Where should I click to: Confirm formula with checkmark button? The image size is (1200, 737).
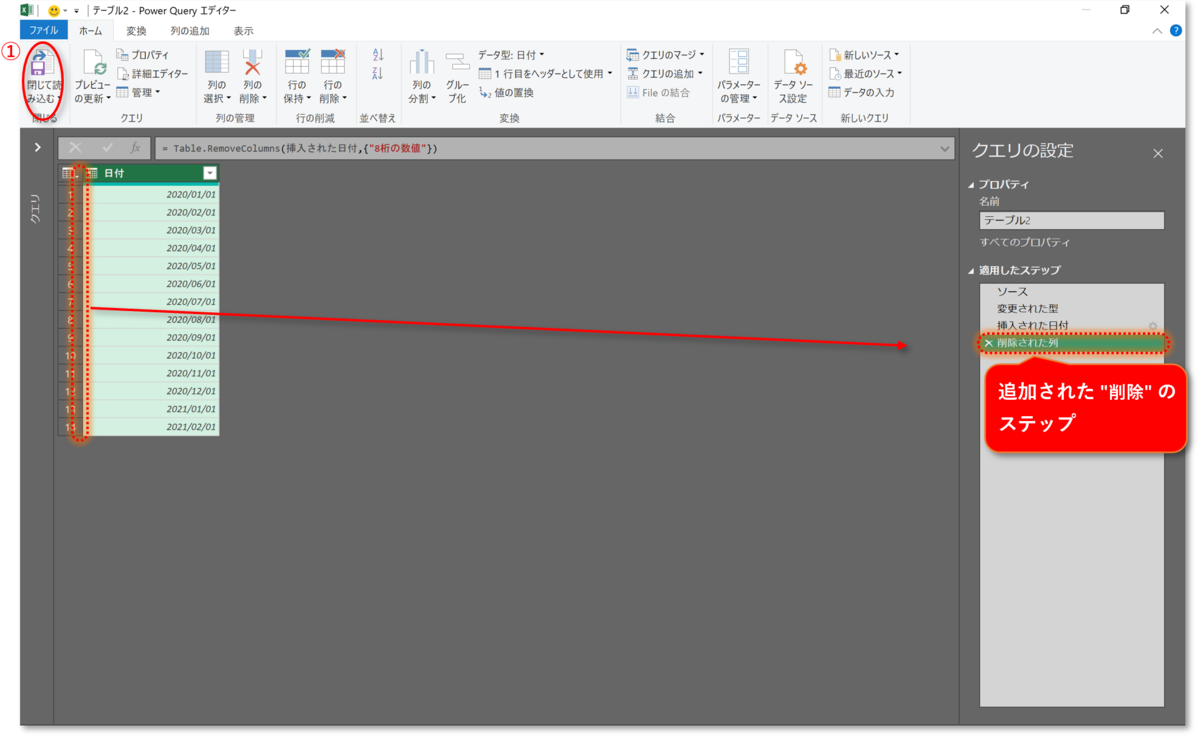pyautogui.click(x=107, y=148)
